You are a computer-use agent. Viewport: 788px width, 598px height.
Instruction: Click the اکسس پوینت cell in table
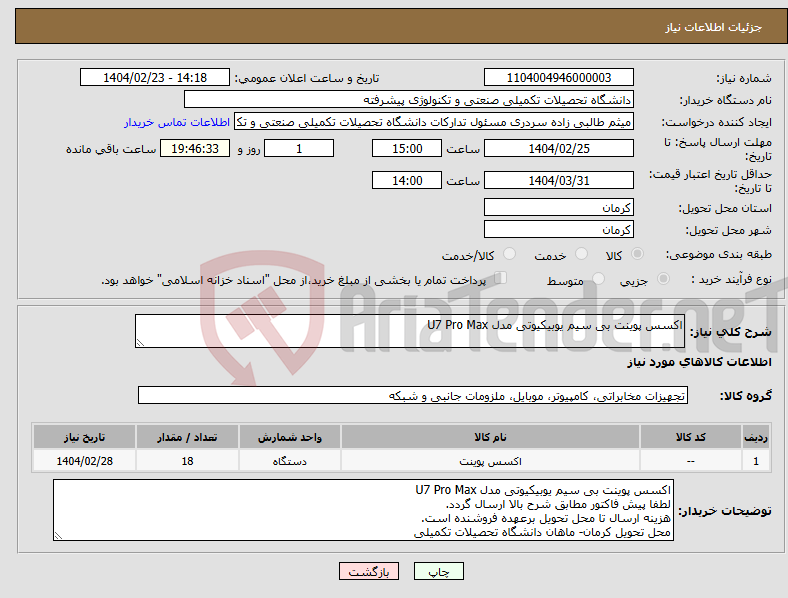tap(490, 461)
